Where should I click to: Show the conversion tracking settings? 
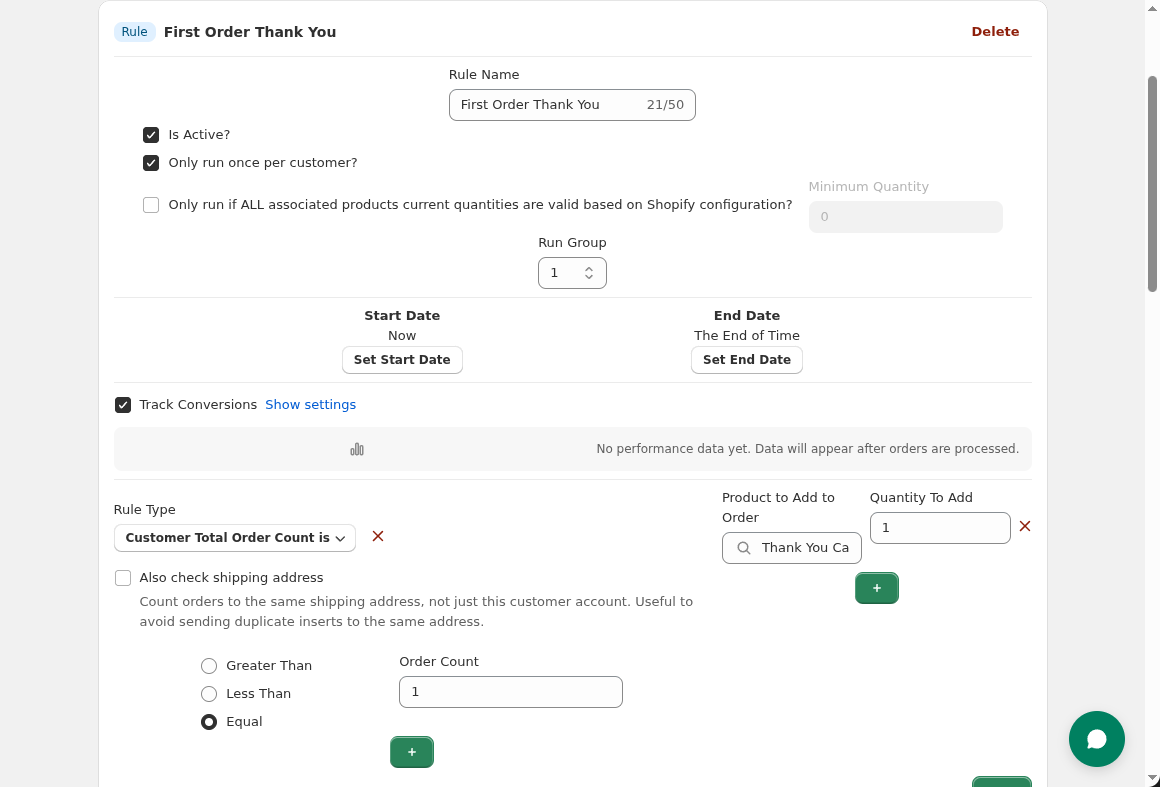point(311,404)
